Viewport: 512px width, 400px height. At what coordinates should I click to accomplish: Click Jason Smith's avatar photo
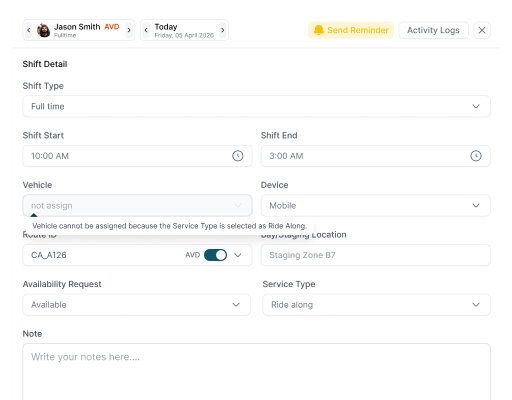click(43, 30)
